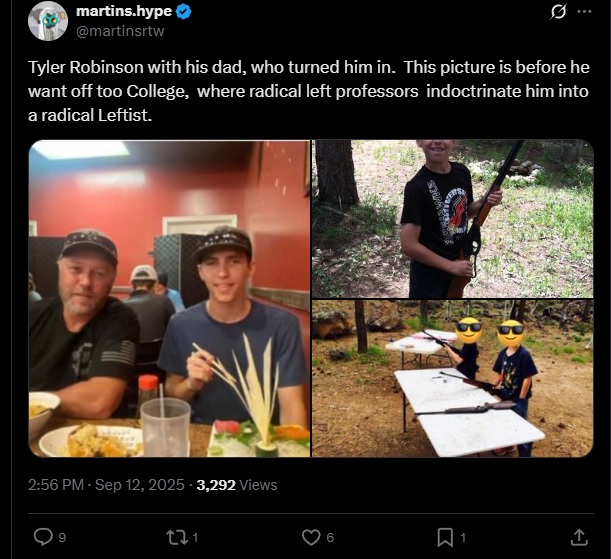Open the three-dot more options menu
611x559 pixels.
585,12
